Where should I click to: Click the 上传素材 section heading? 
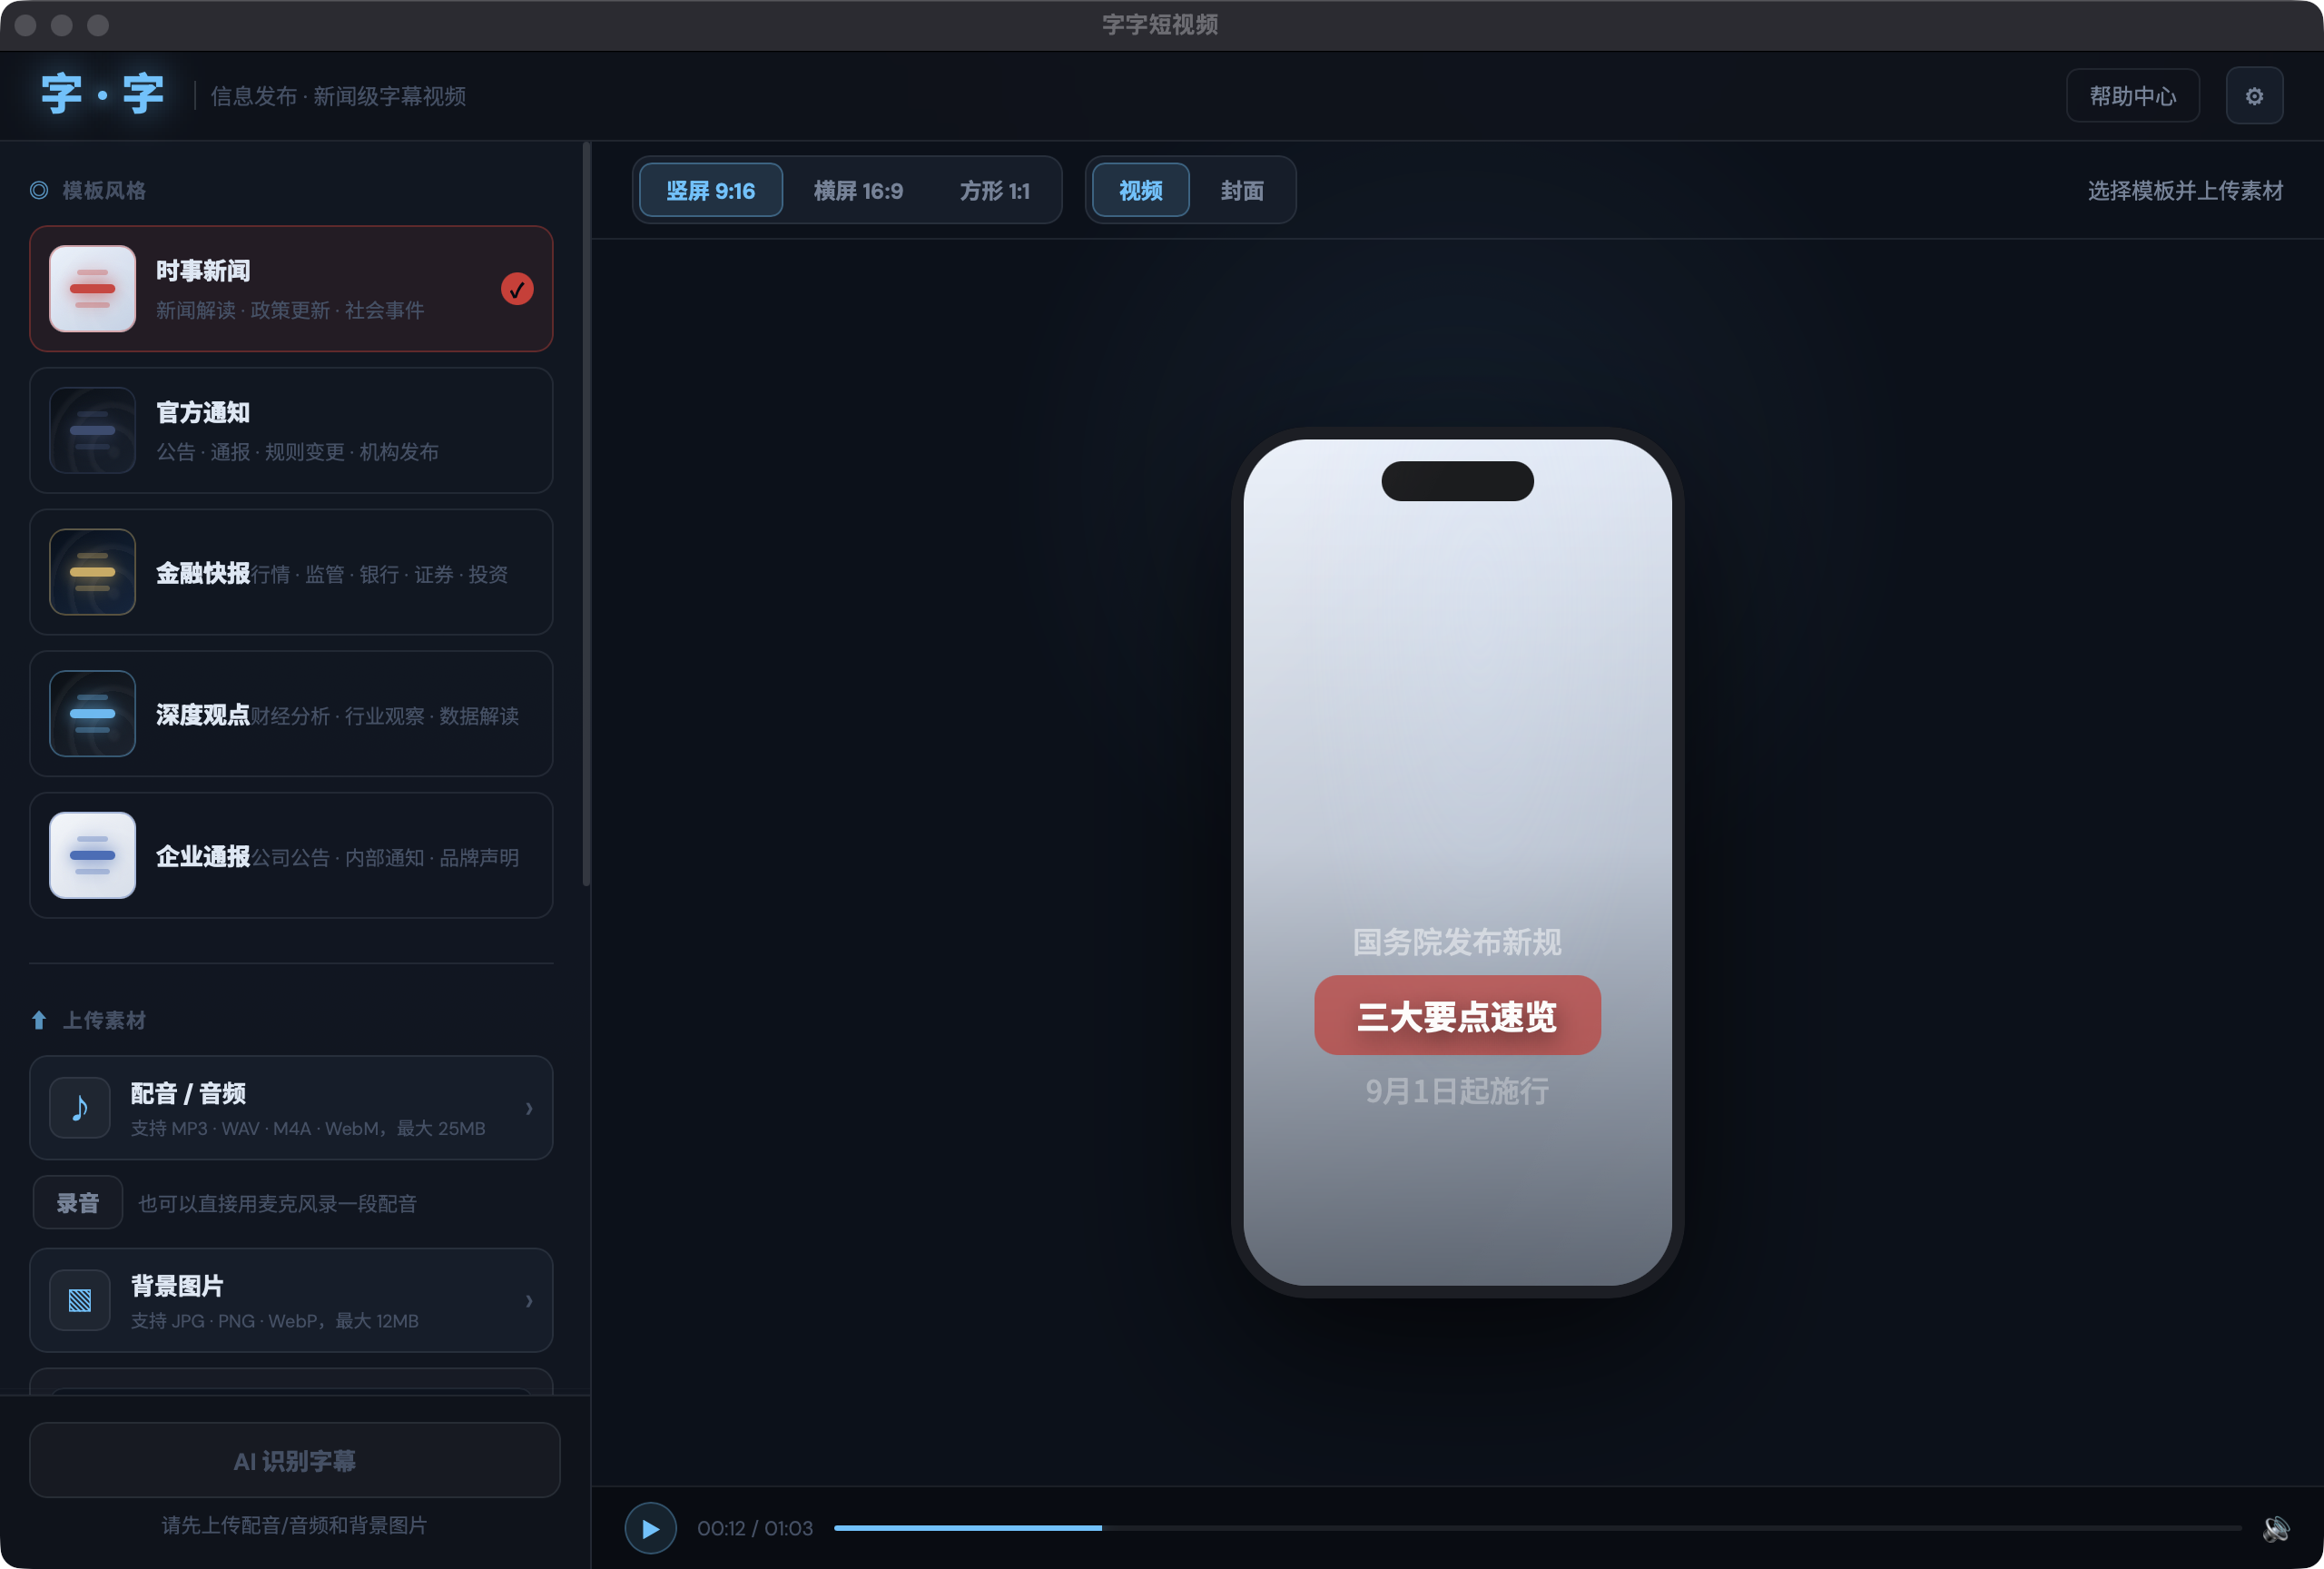click(104, 1020)
